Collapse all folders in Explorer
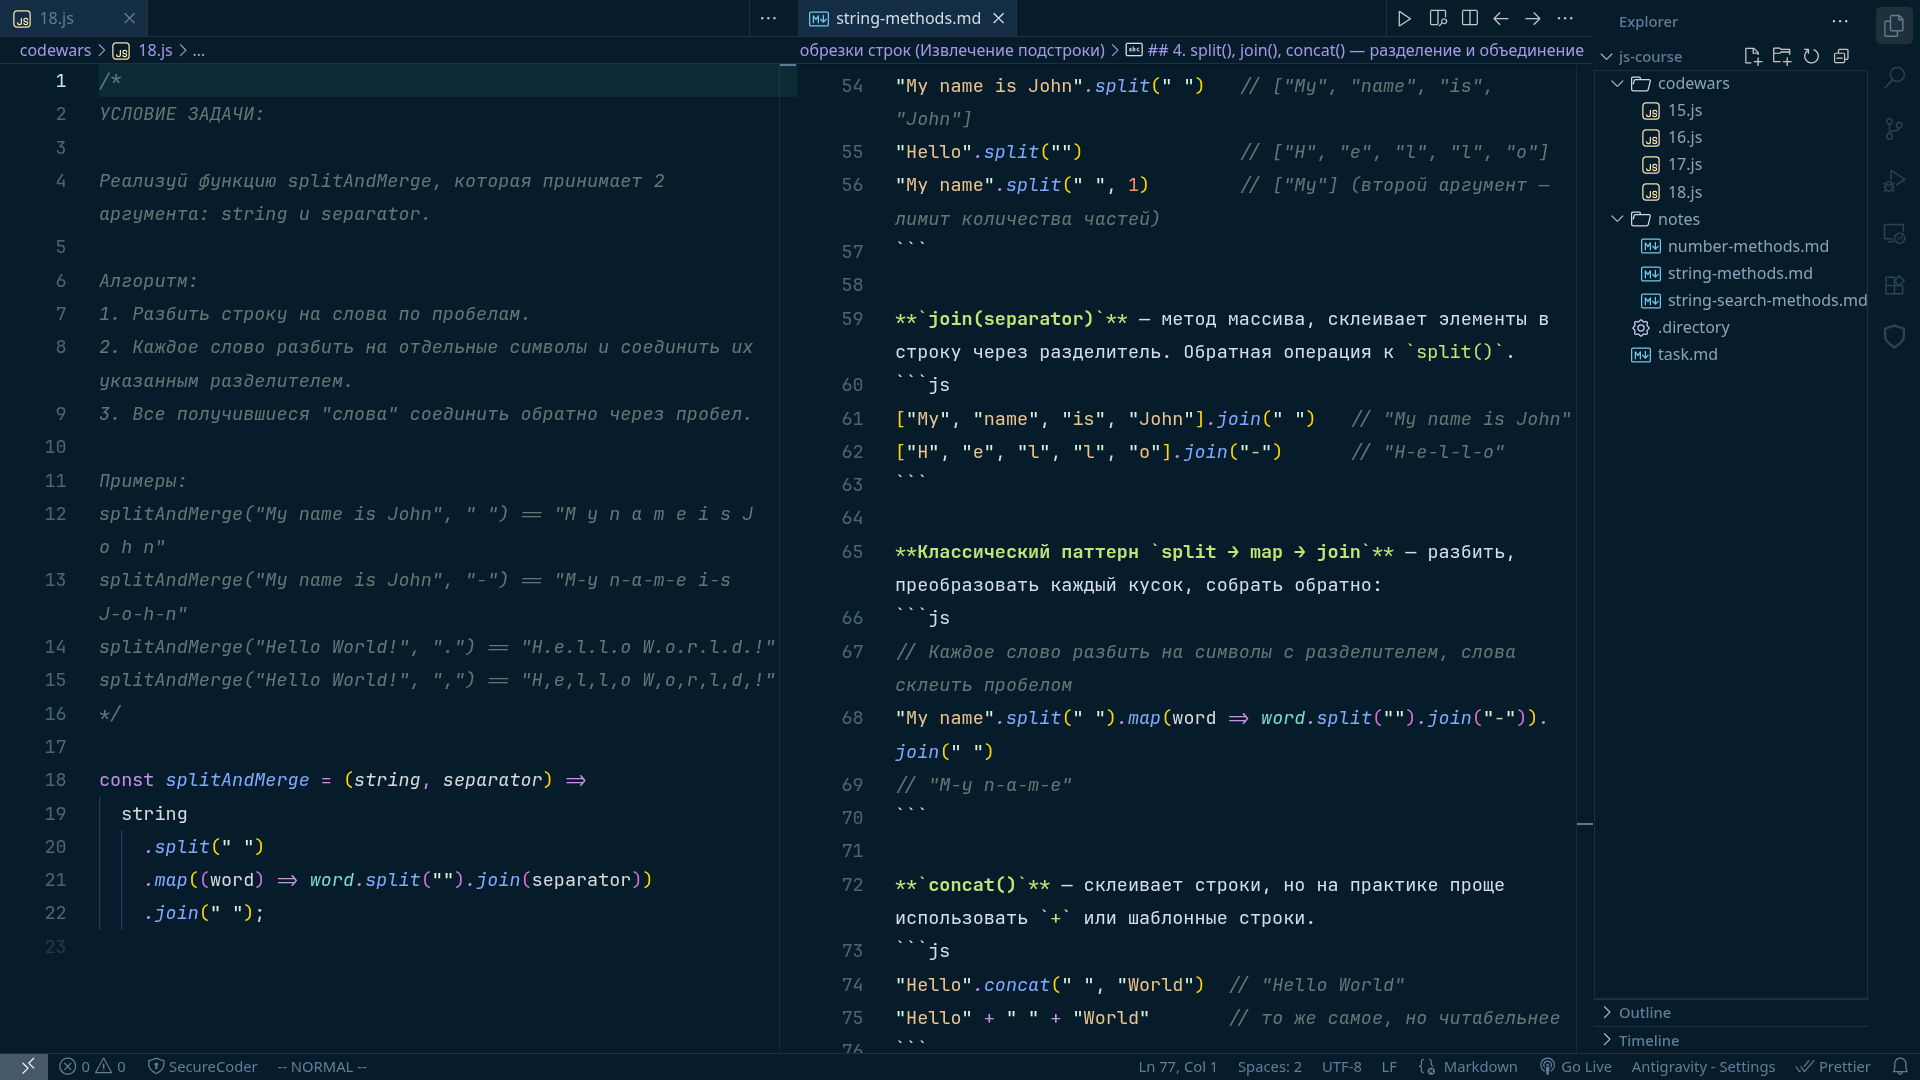Image resolution: width=1920 pixels, height=1080 pixels. 1841,56
